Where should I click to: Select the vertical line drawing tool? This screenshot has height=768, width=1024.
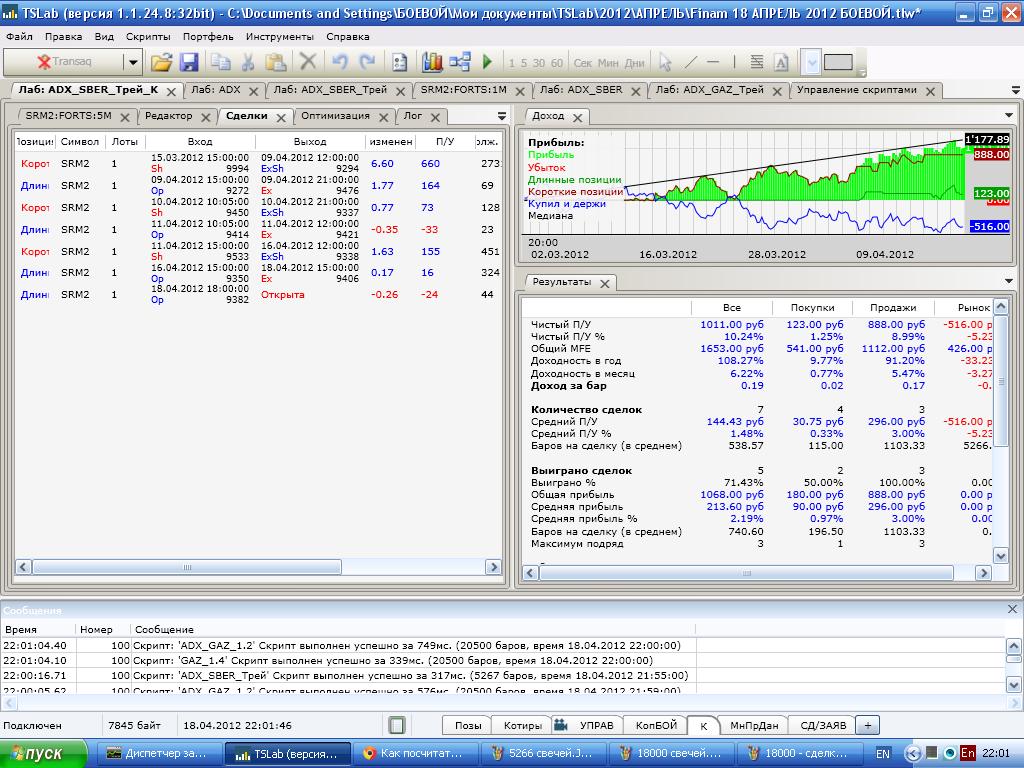(x=734, y=63)
